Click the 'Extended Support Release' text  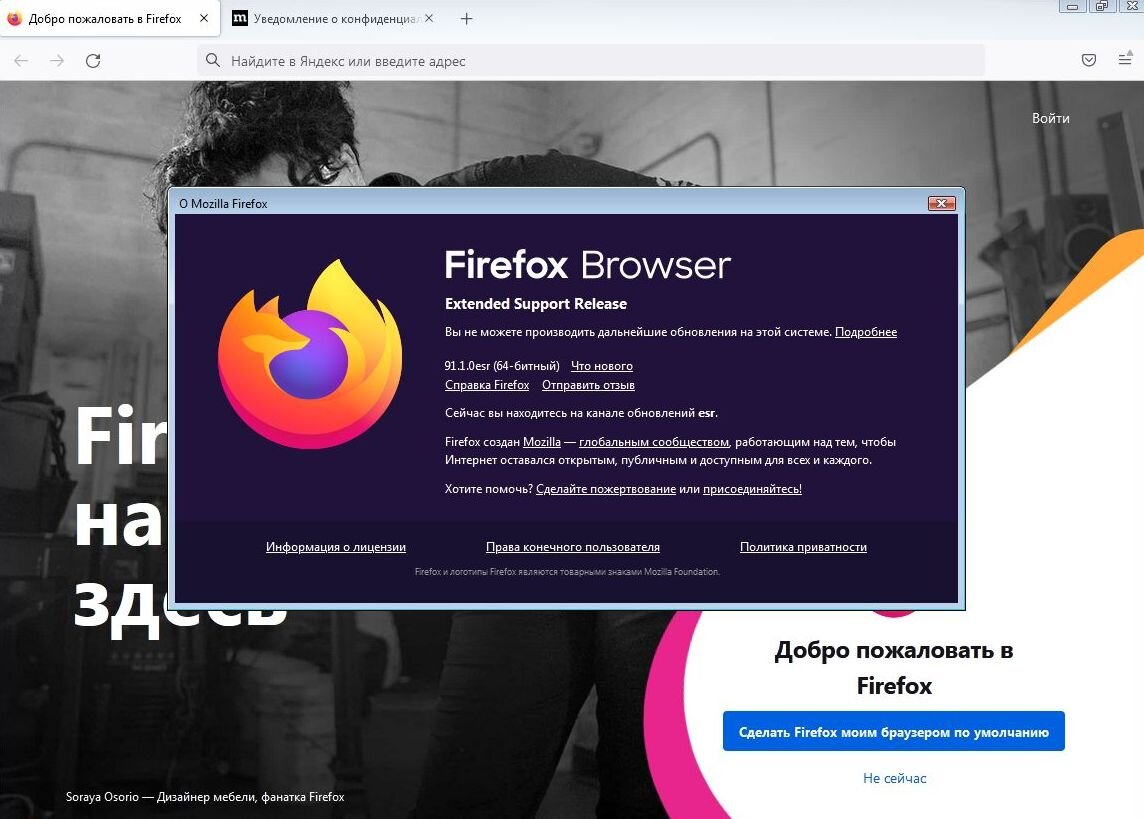coord(536,304)
